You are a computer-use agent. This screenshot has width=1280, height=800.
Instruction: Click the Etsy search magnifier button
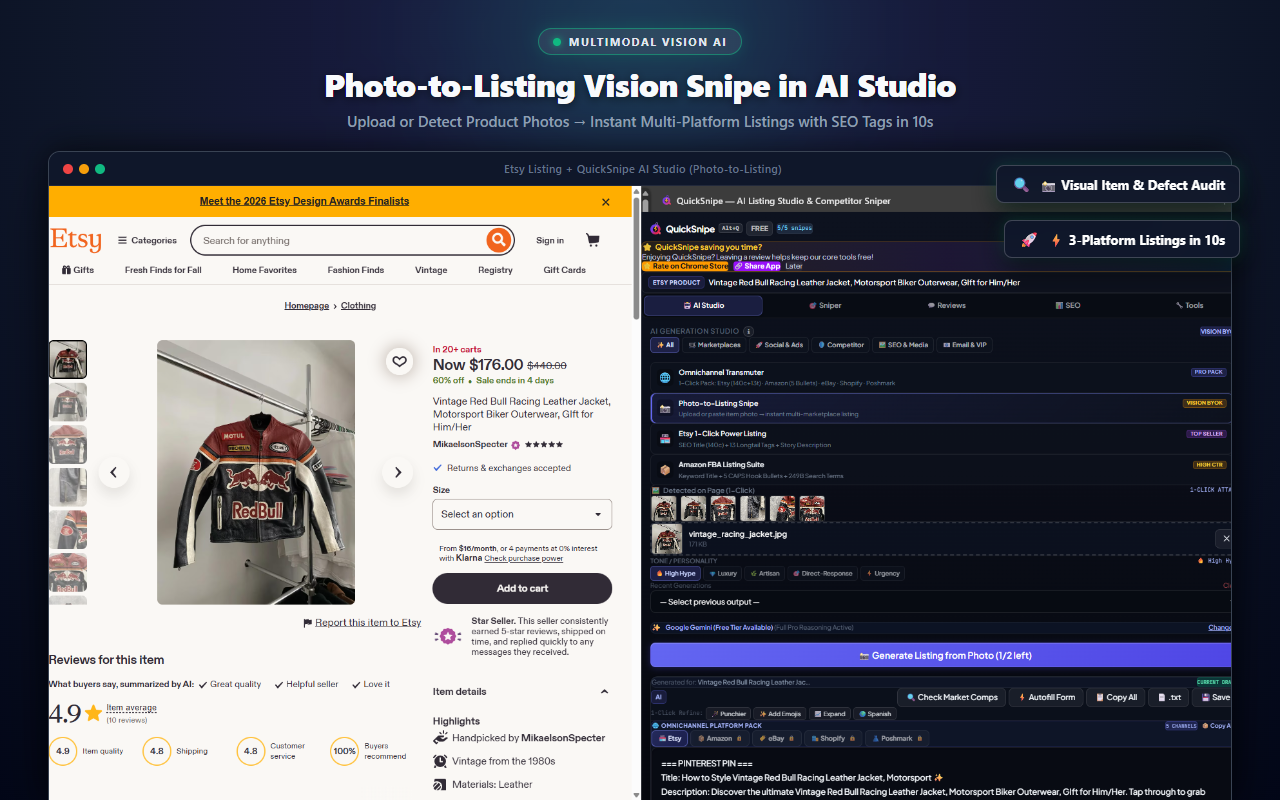(x=498, y=240)
